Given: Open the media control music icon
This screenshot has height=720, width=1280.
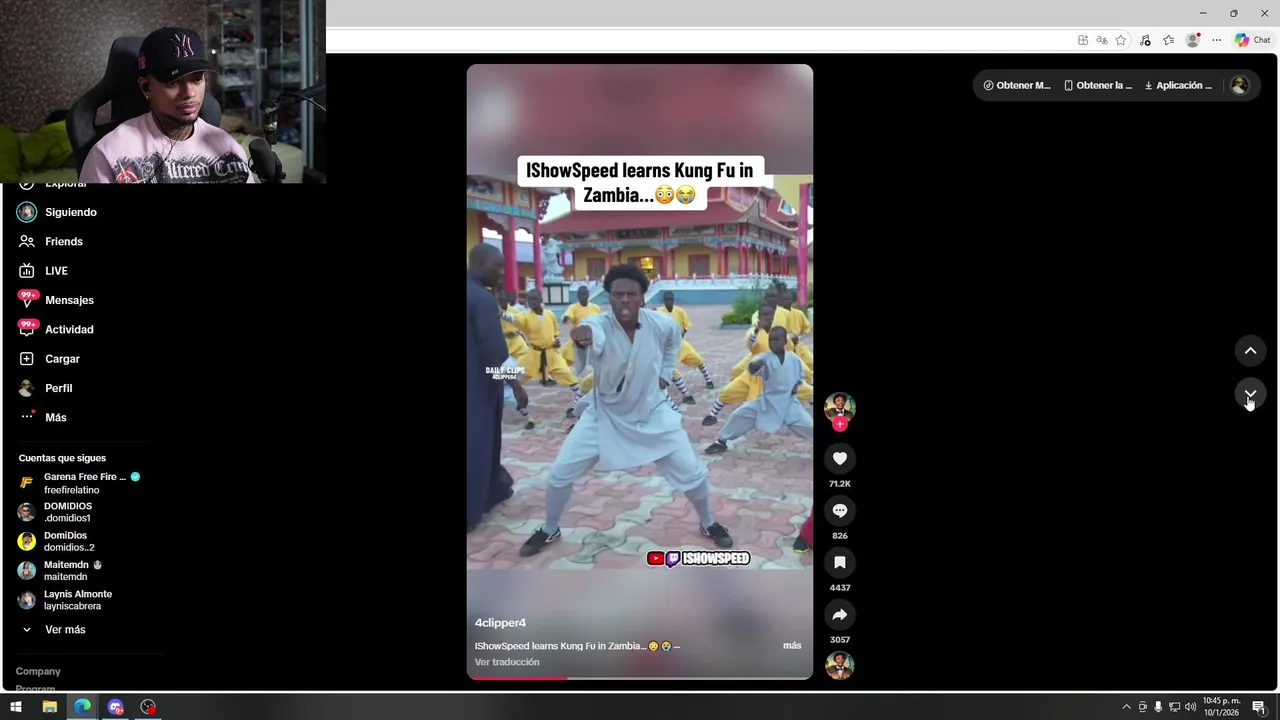Looking at the screenshot, I should click(x=1145, y=40).
